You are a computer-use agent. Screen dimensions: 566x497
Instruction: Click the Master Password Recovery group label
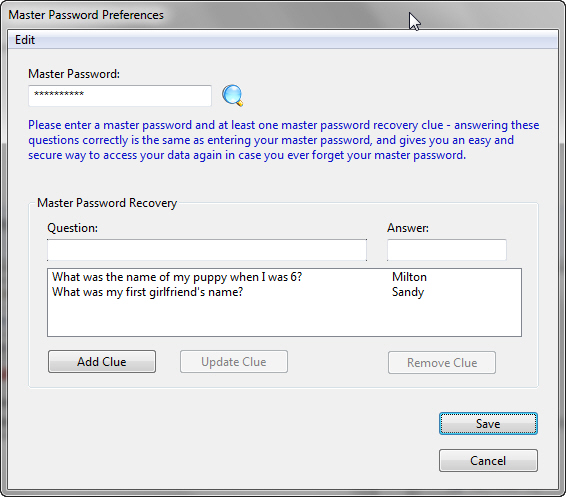click(x=107, y=203)
